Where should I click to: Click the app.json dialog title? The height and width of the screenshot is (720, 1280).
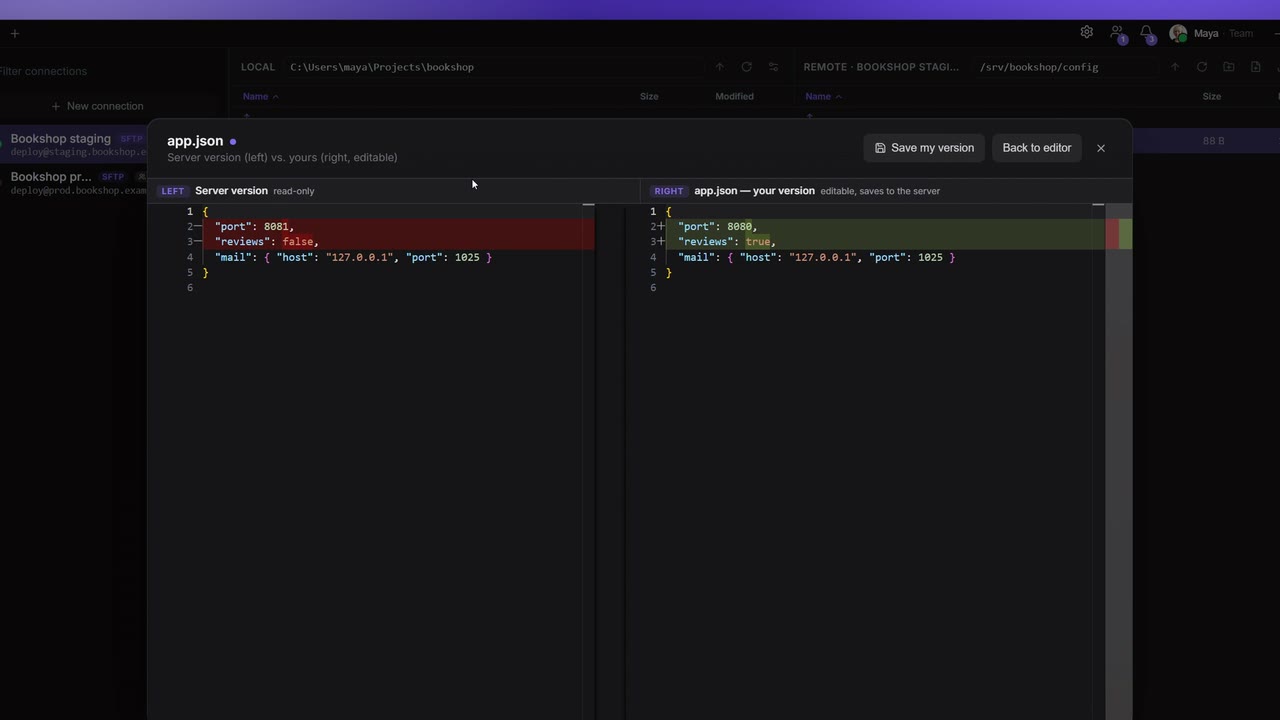point(195,141)
